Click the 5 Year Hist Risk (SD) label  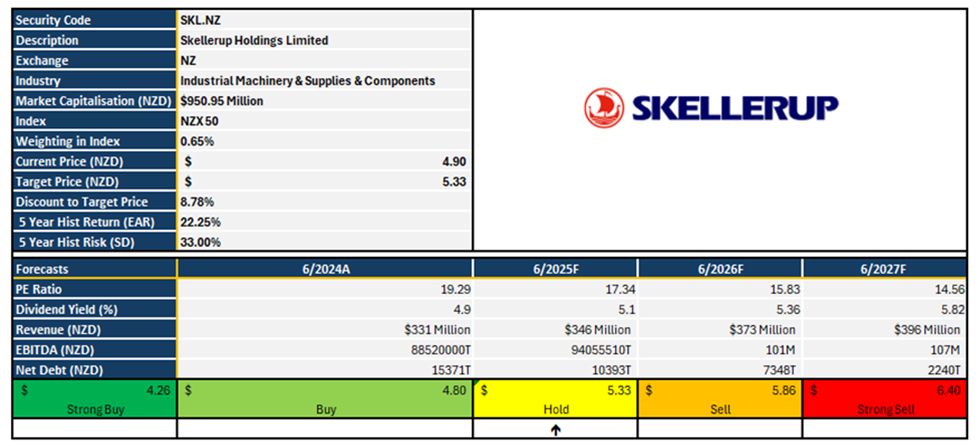point(94,242)
